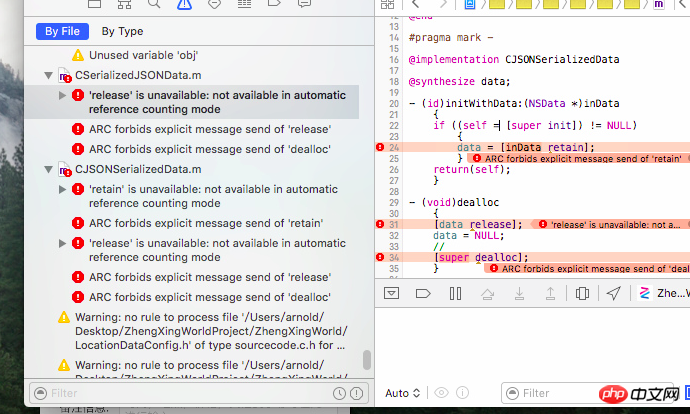The width and height of the screenshot is (690, 414).
Task: Click the .m file icon in jump bar
Action: (659, 4)
